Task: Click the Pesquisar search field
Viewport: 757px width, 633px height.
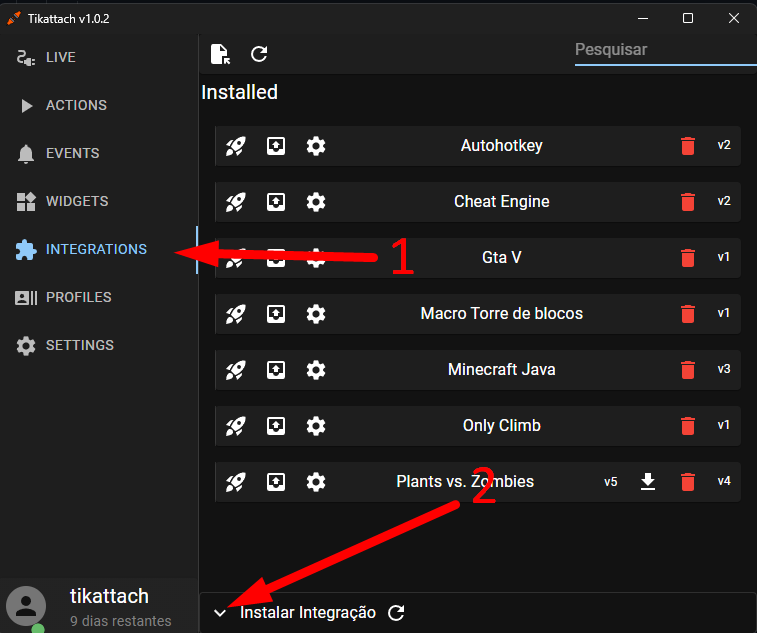Action: [665, 50]
